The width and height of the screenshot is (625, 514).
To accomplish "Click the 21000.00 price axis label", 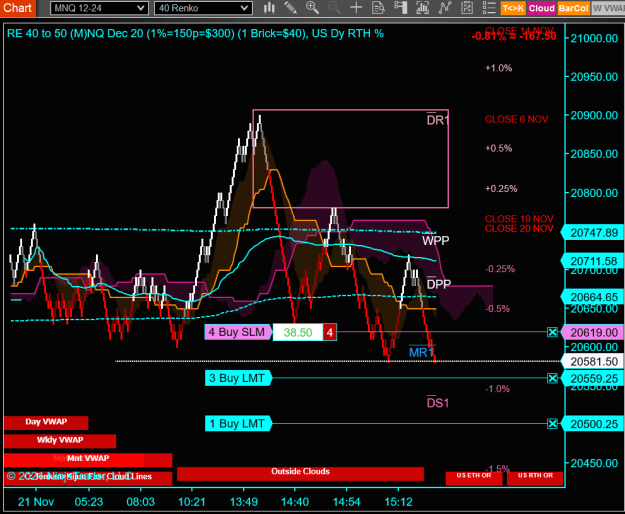I will 594,38.
